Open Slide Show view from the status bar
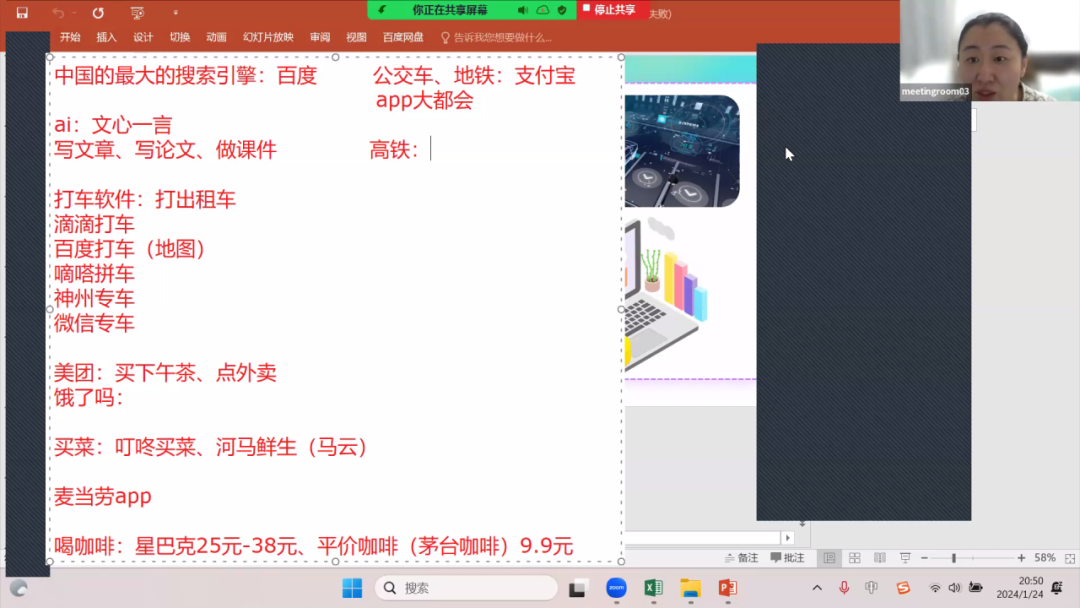 (x=905, y=558)
